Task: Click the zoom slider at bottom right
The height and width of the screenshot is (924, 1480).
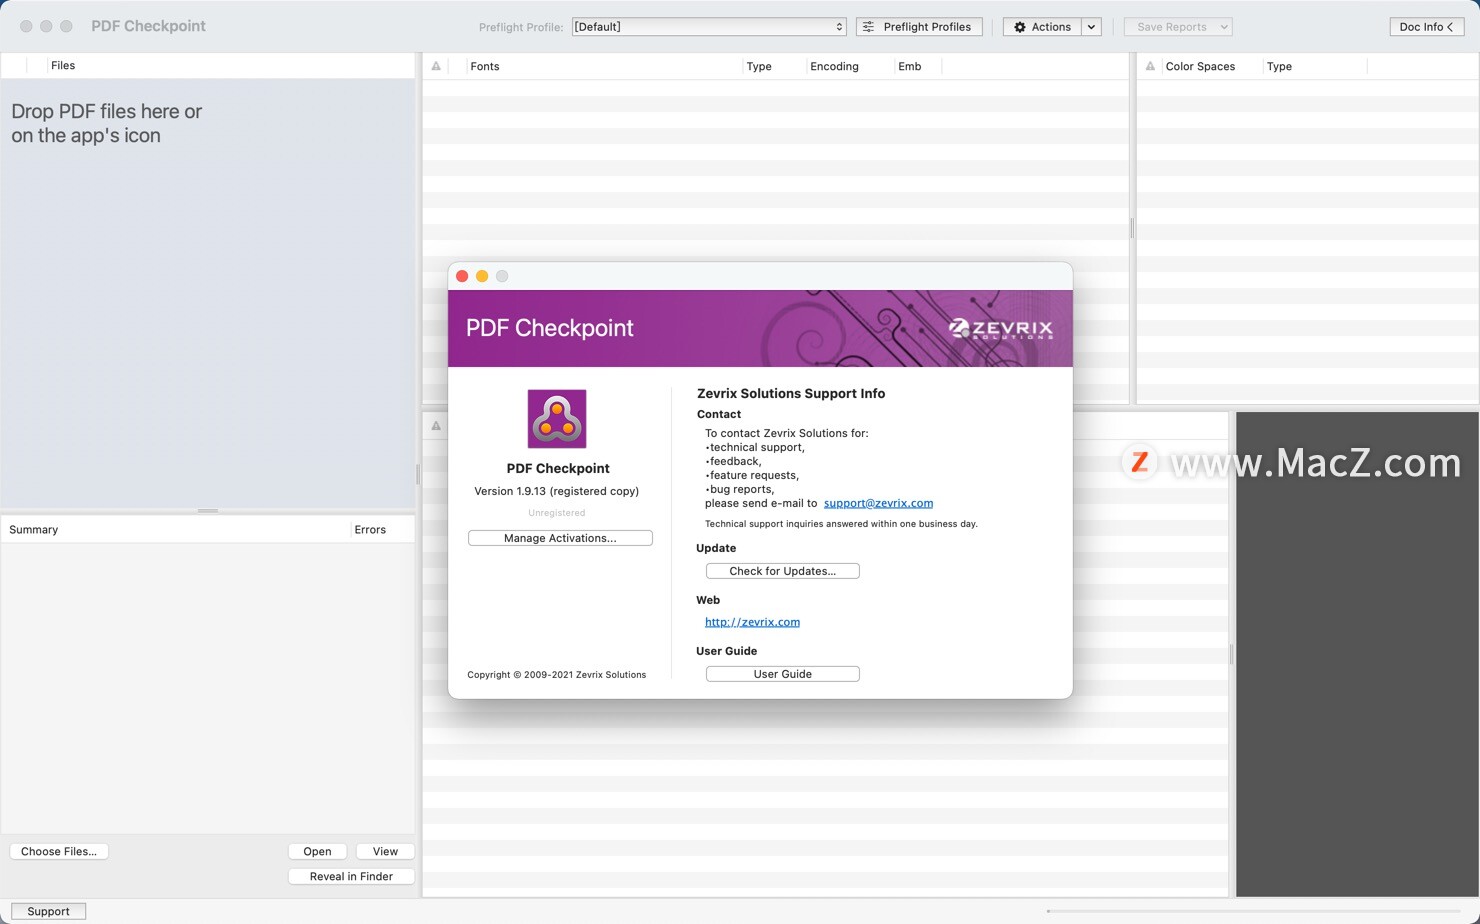Action: click(x=1255, y=911)
